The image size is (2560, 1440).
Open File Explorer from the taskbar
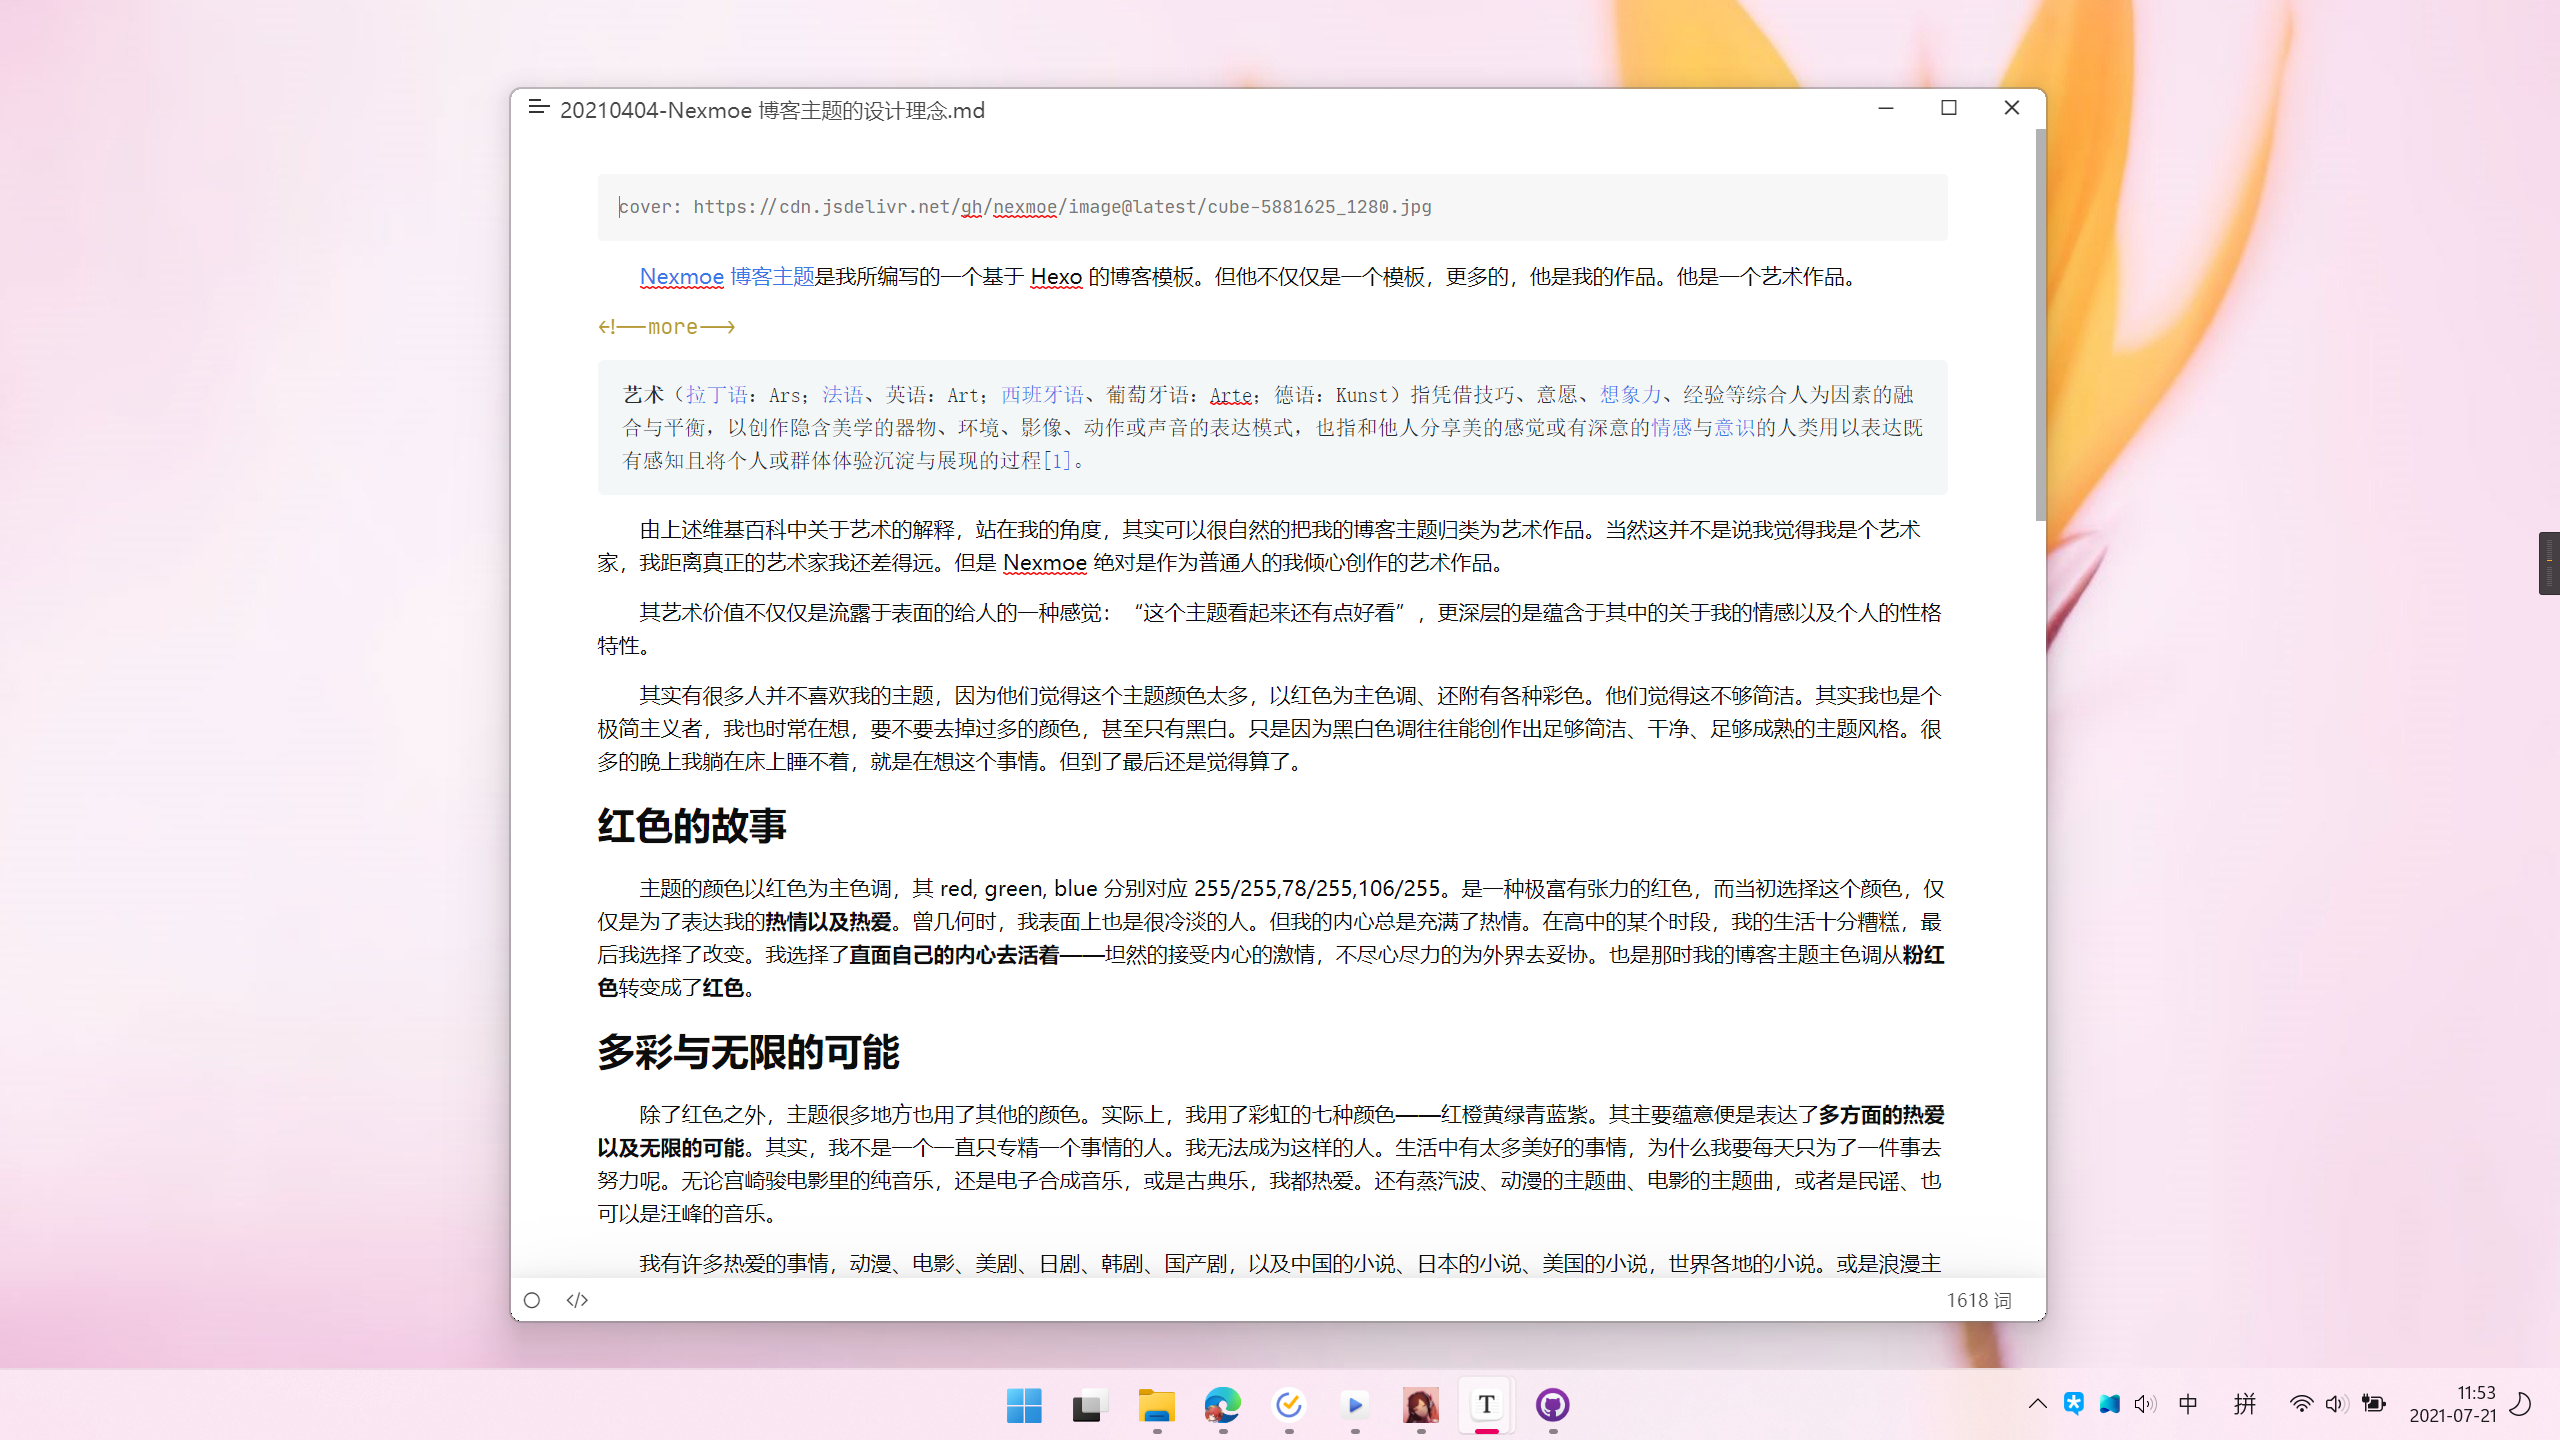click(x=1156, y=1405)
